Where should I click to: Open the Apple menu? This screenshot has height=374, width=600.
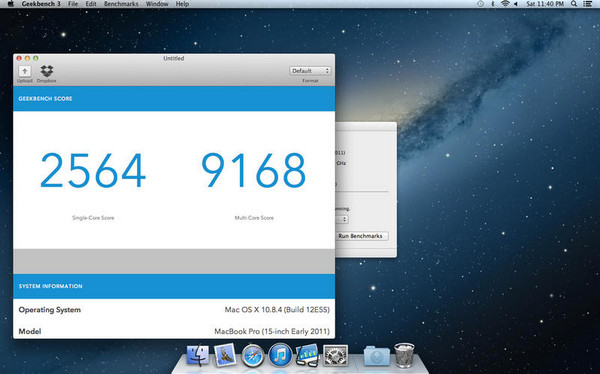click(10, 4)
